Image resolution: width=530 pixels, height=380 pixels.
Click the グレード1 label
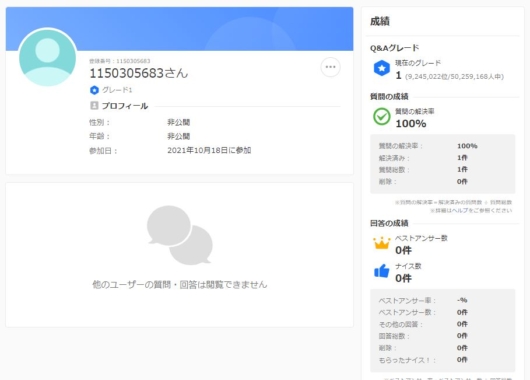click(117, 90)
